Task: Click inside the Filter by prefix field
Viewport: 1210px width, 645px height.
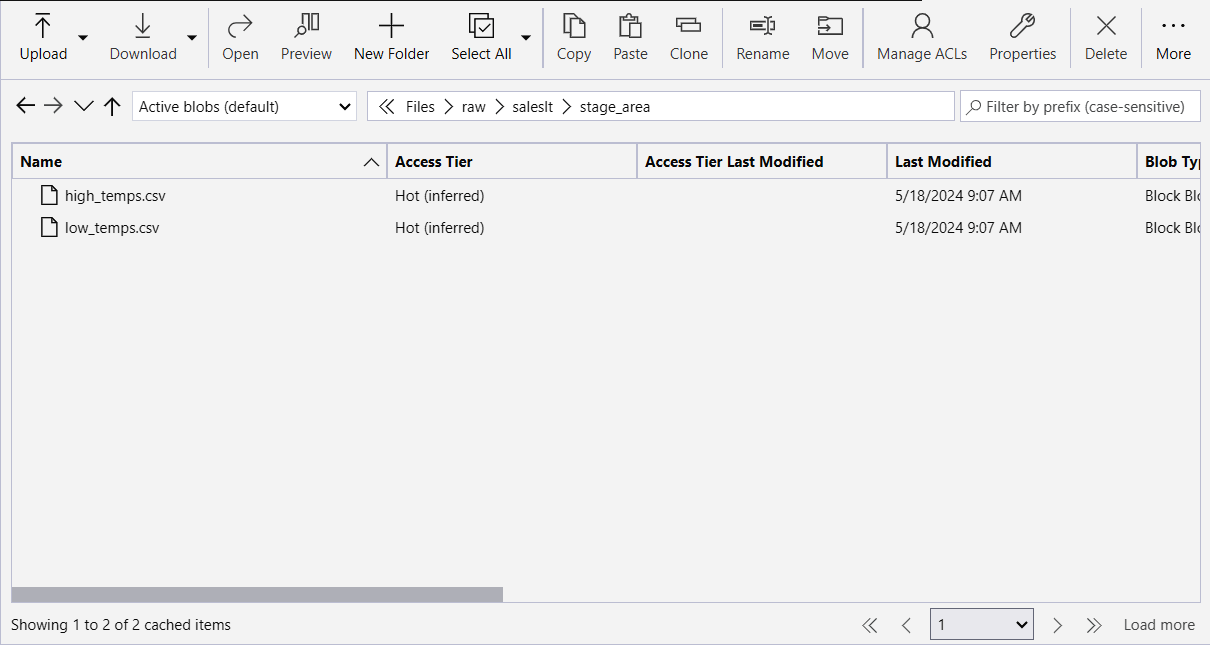Action: click(x=1080, y=106)
